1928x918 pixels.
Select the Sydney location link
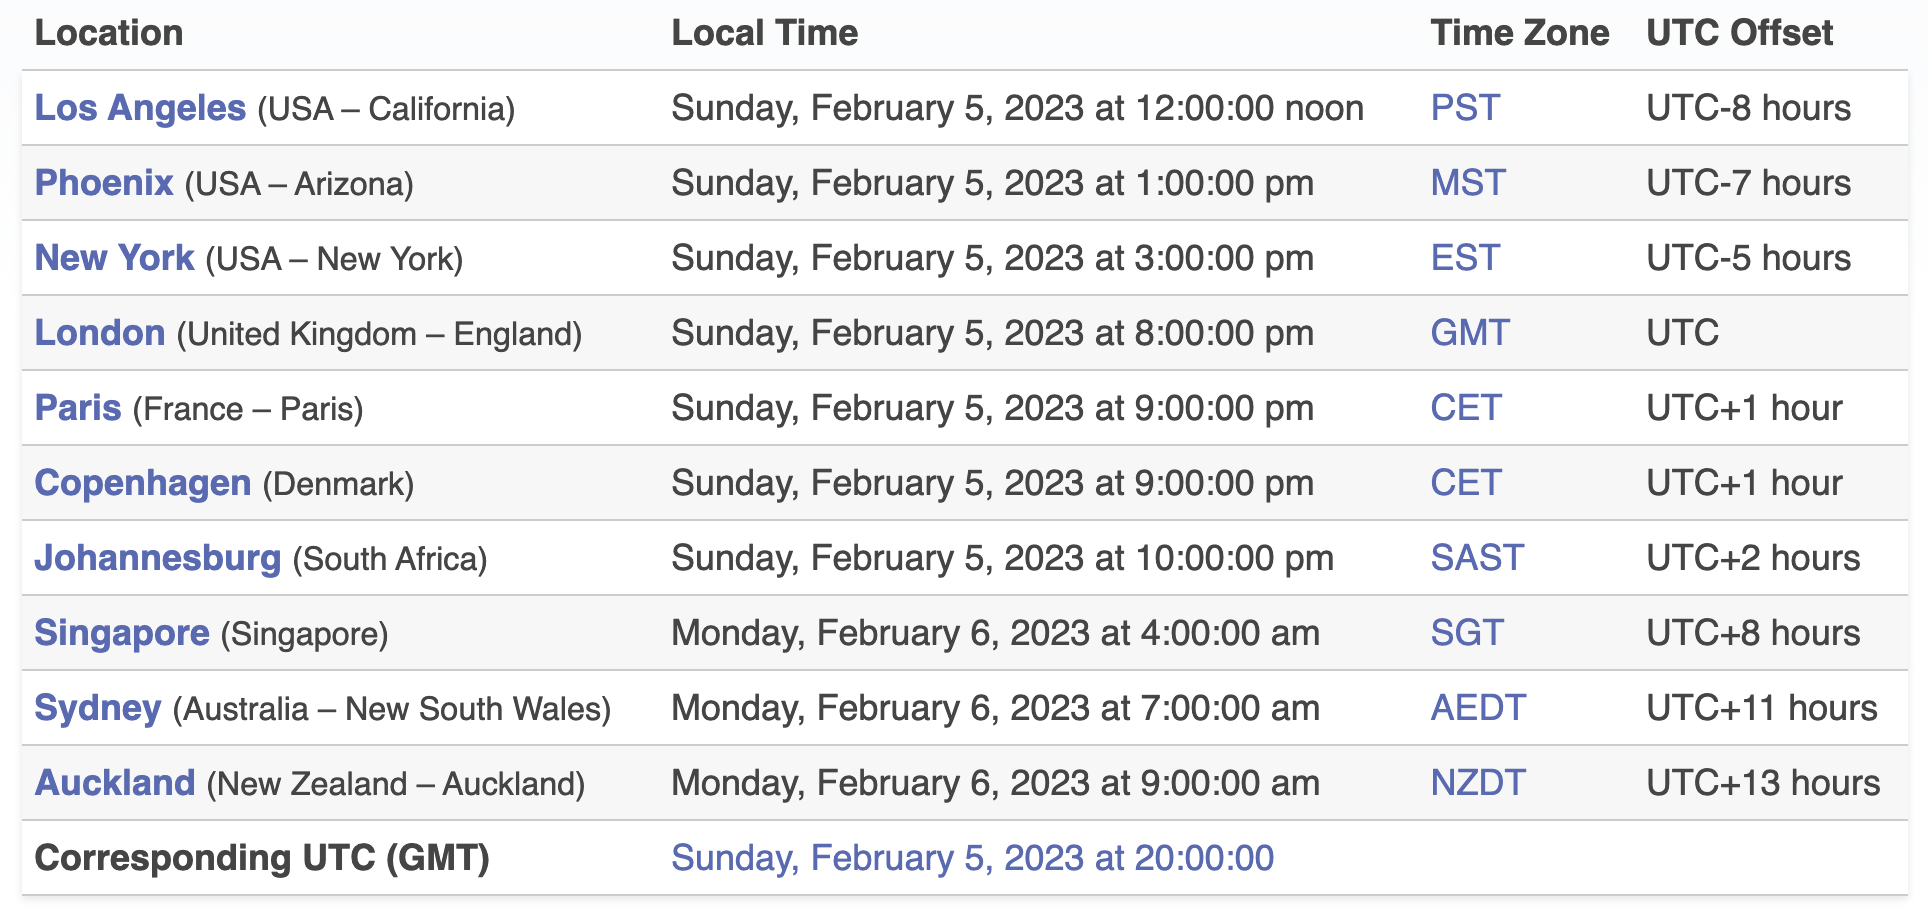pos(98,708)
